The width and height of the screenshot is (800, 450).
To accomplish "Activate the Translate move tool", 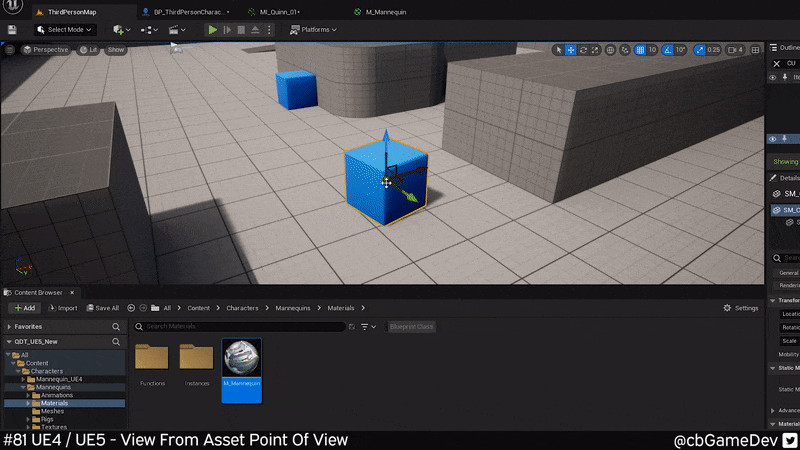I will point(571,49).
